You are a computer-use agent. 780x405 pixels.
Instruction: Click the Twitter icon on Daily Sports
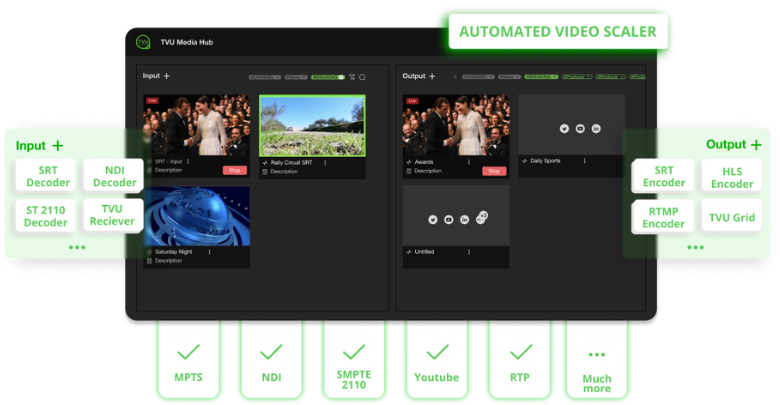coord(564,128)
